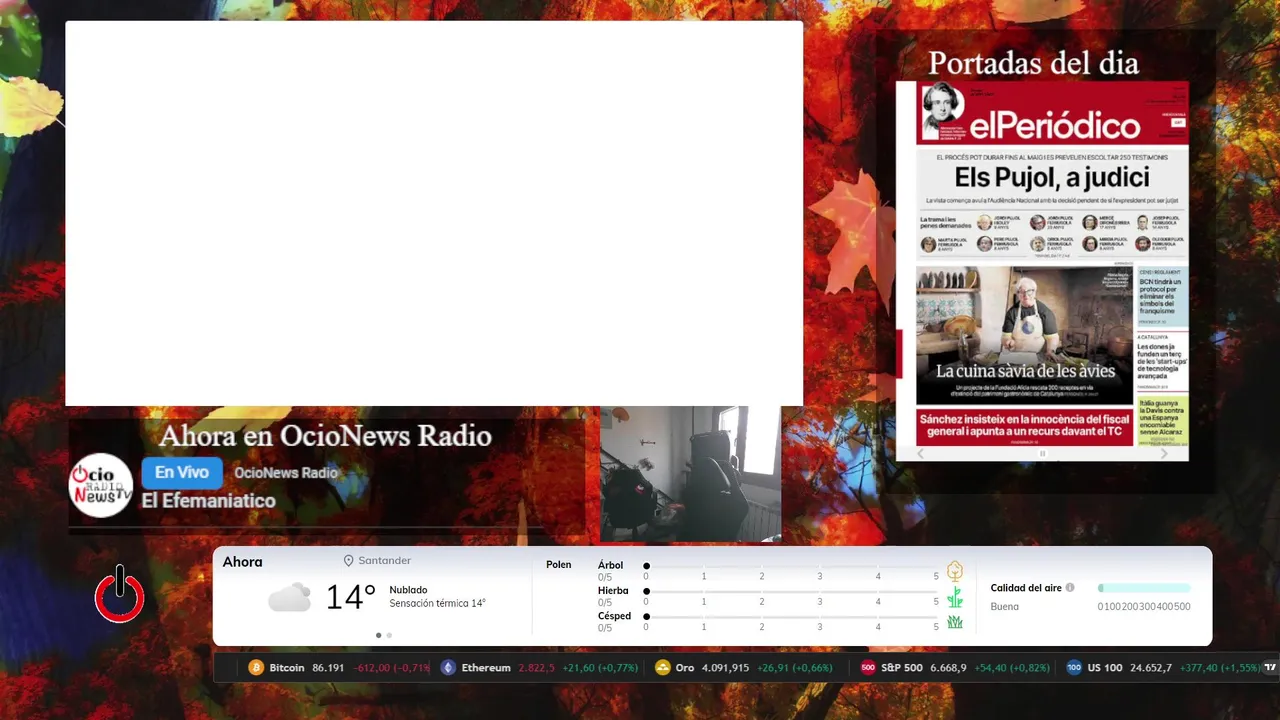Click the Santander location pin icon
Viewport: 1280px width, 720px height.
[x=349, y=561]
